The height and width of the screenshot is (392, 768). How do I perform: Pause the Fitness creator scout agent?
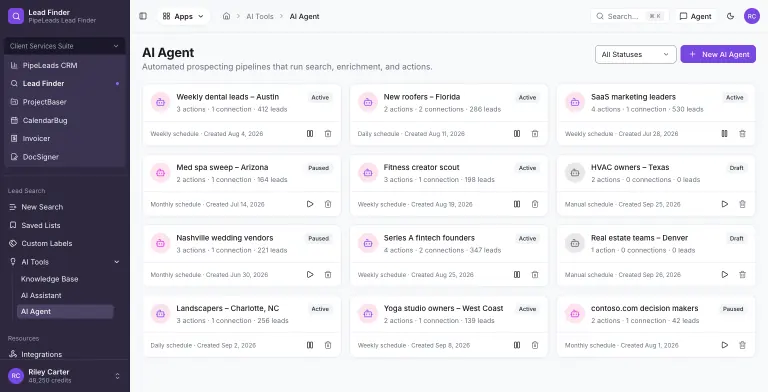click(x=517, y=204)
